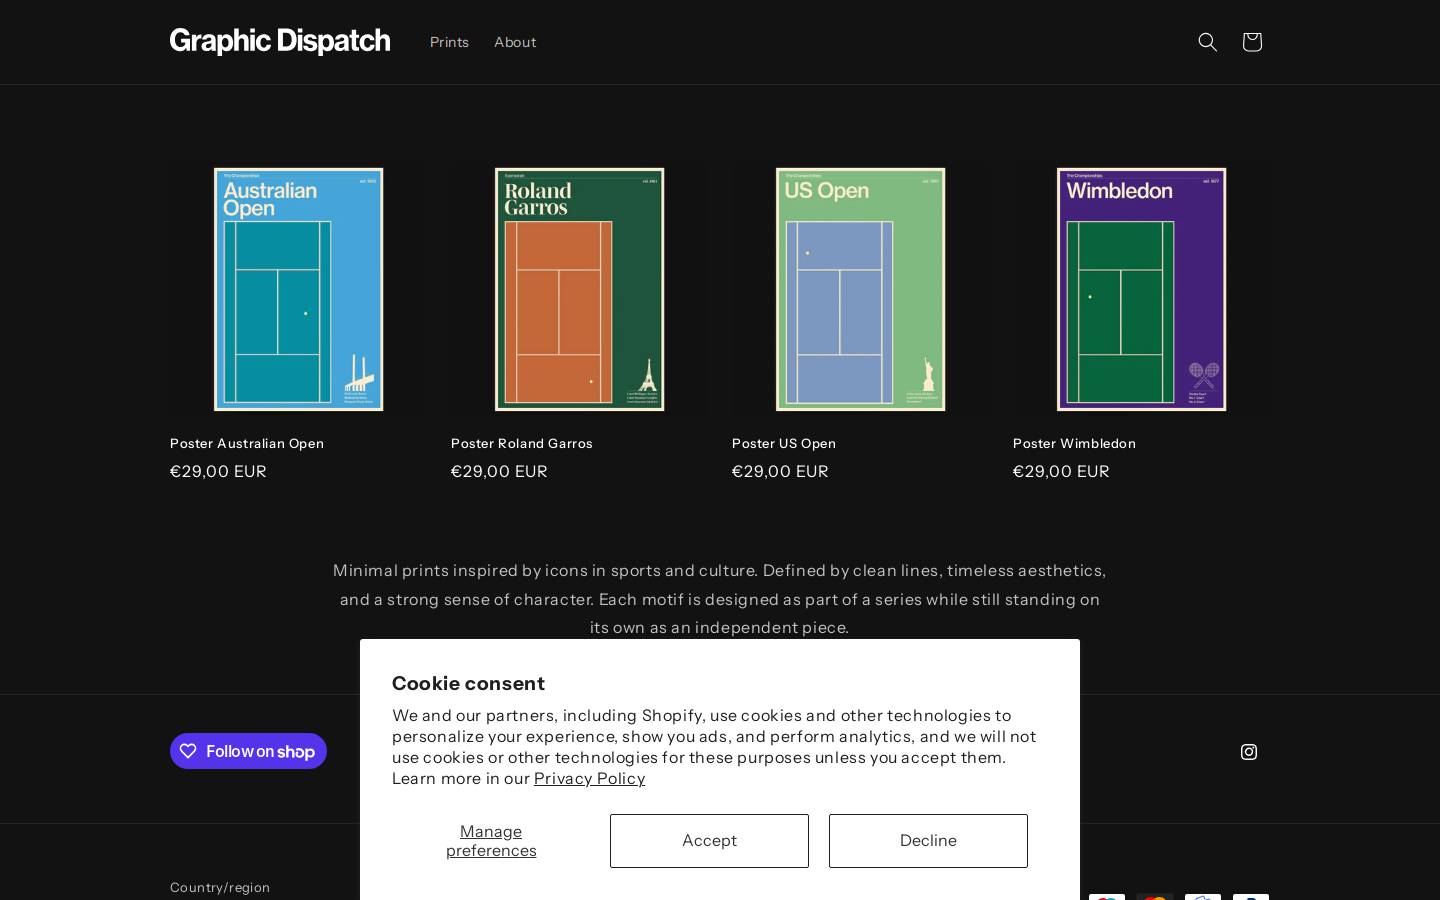The height and width of the screenshot is (900, 1440).
Task: Click the €29,00 EUR price under Roland Garros
Action: pos(499,471)
